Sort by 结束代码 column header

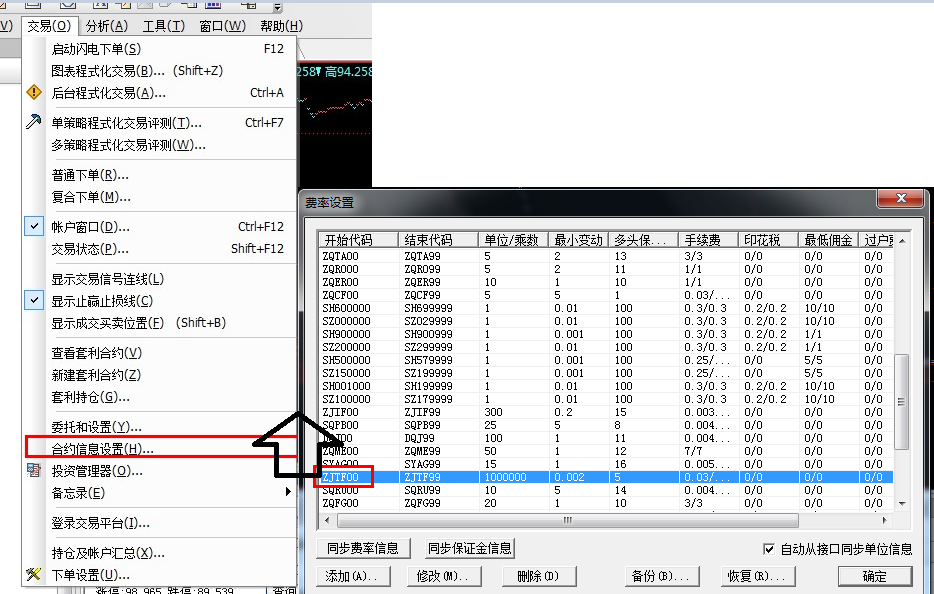pos(438,240)
